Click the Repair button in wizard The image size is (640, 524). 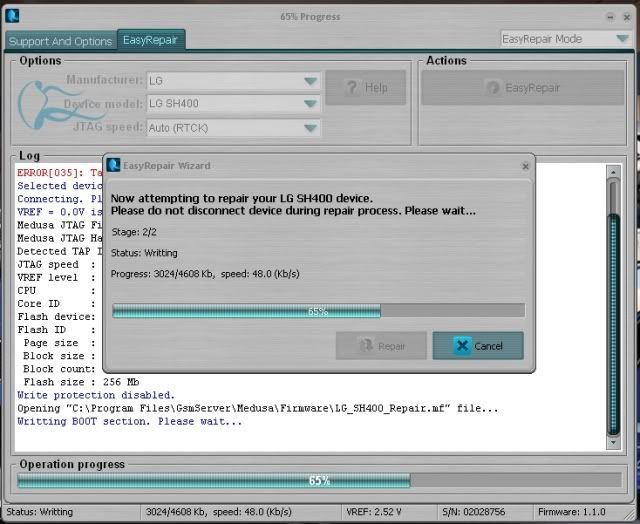click(x=381, y=346)
